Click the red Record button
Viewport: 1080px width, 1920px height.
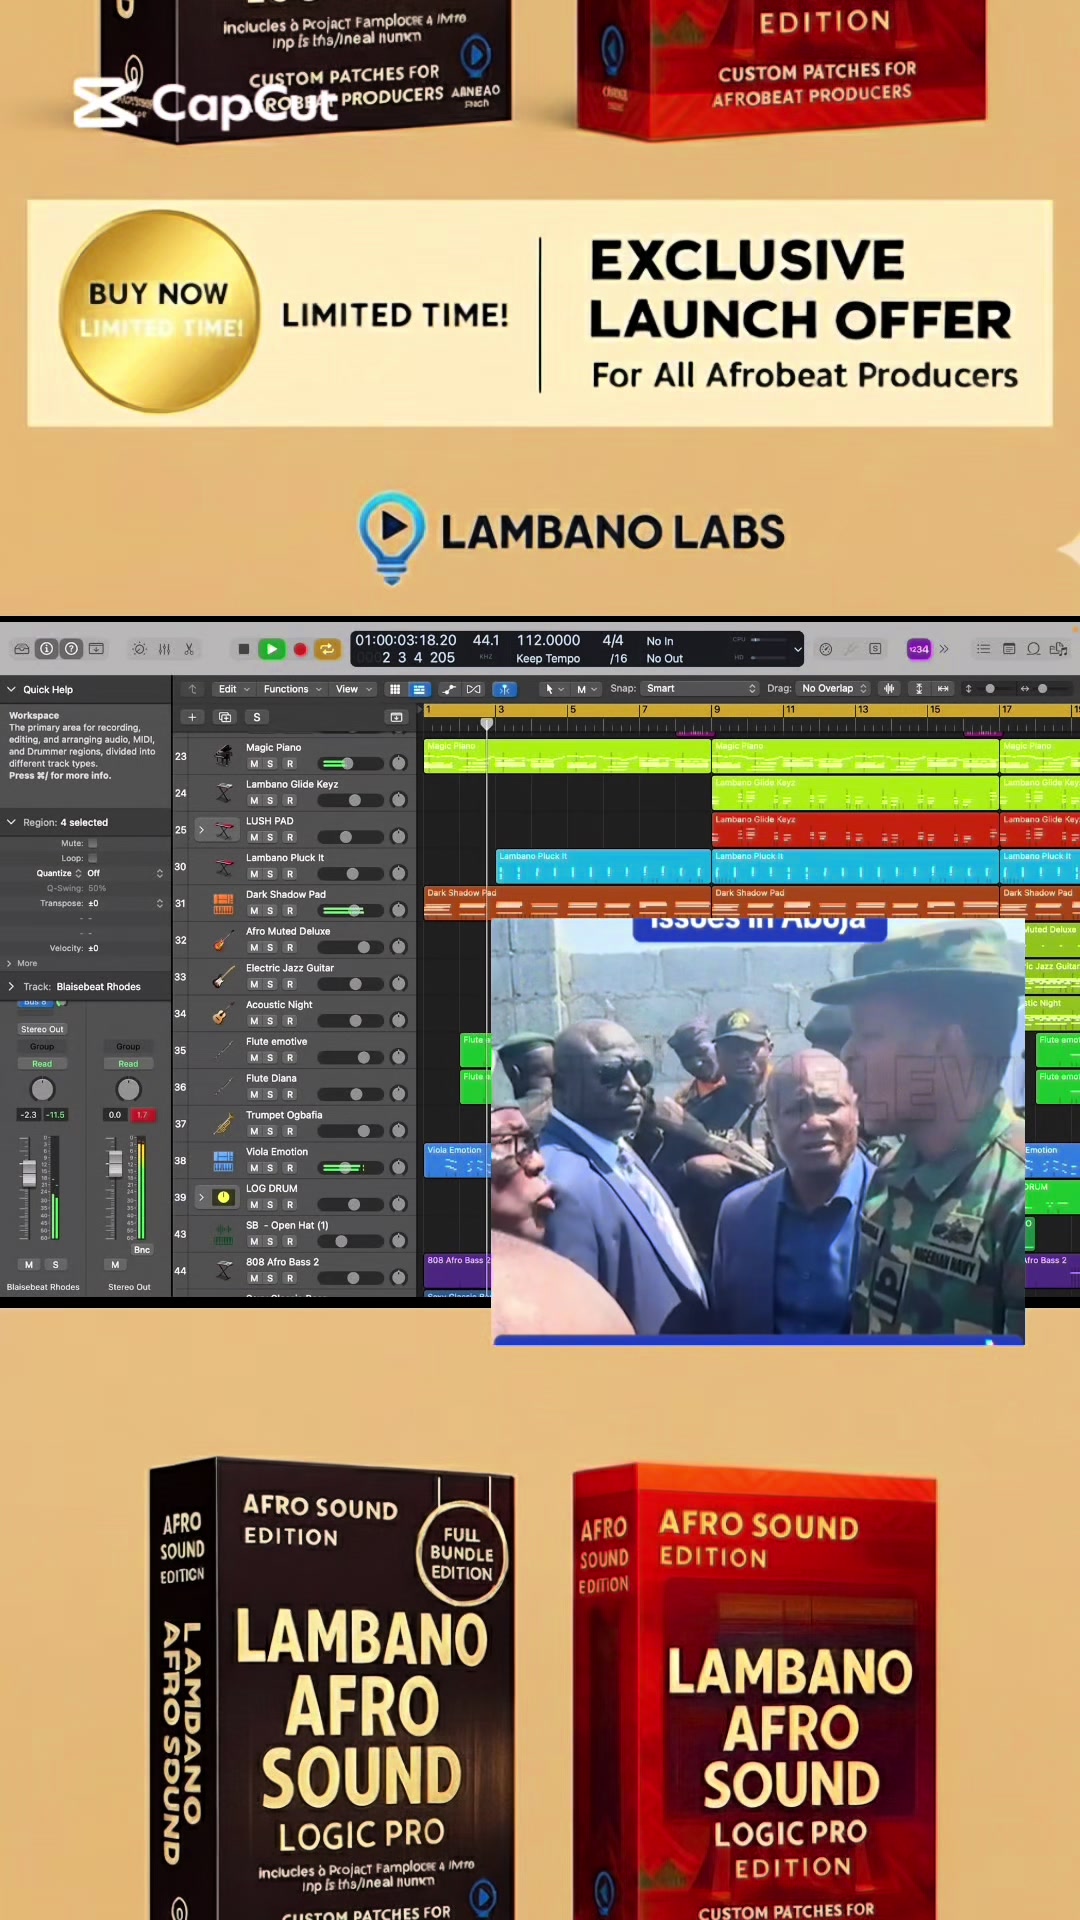pos(299,649)
